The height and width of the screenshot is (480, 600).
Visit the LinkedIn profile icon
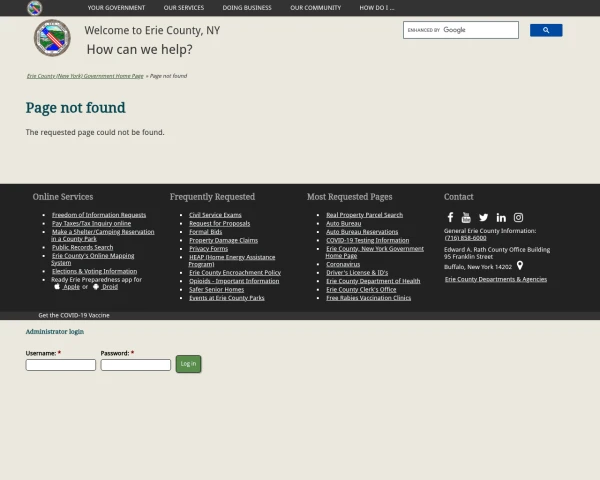(501, 218)
